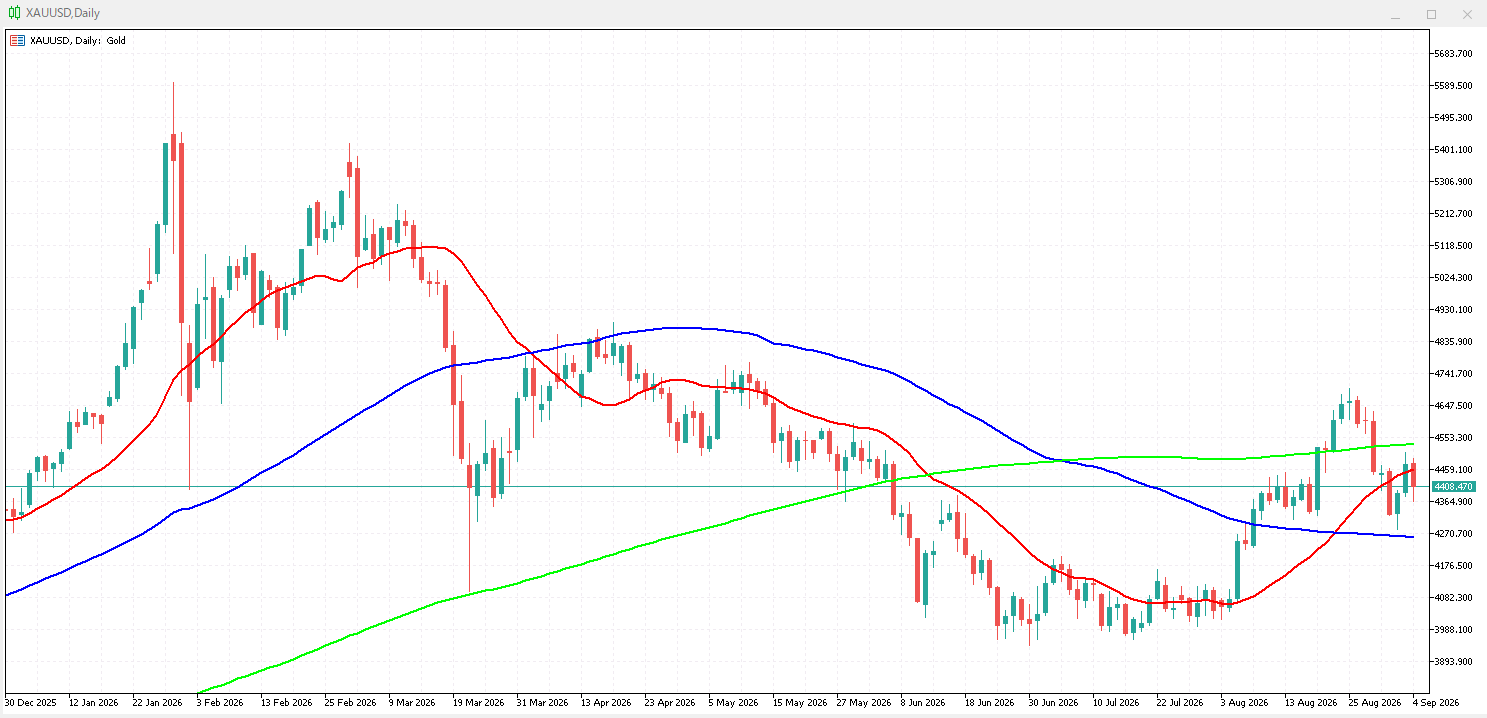Click the 25 Aug 2026 date label
The width and height of the screenshot is (1487, 718).
1375,703
